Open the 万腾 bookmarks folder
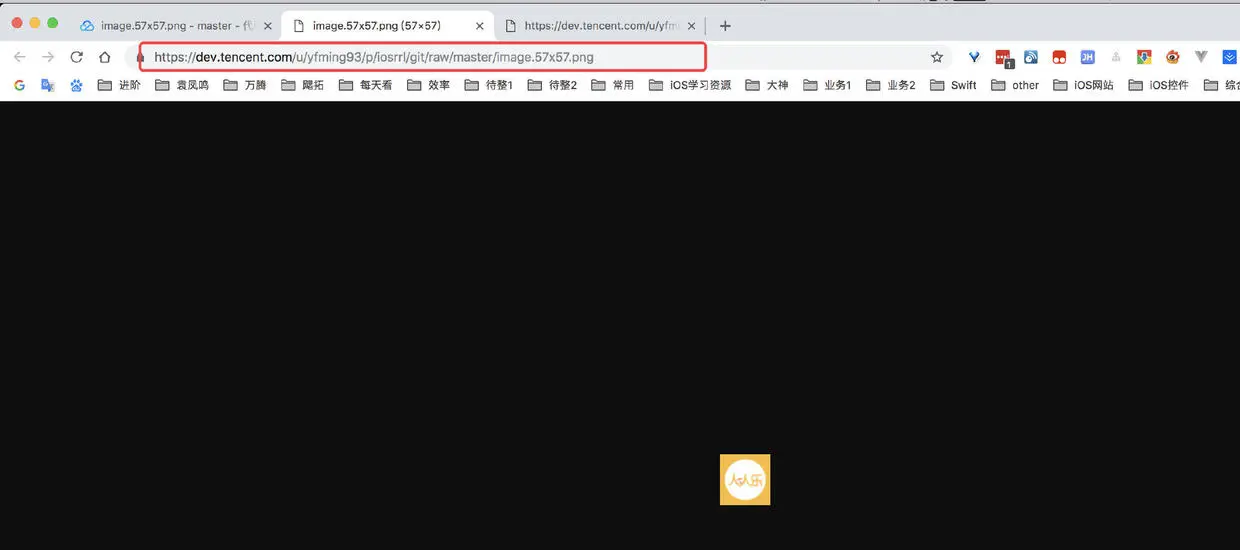 click(x=245, y=85)
